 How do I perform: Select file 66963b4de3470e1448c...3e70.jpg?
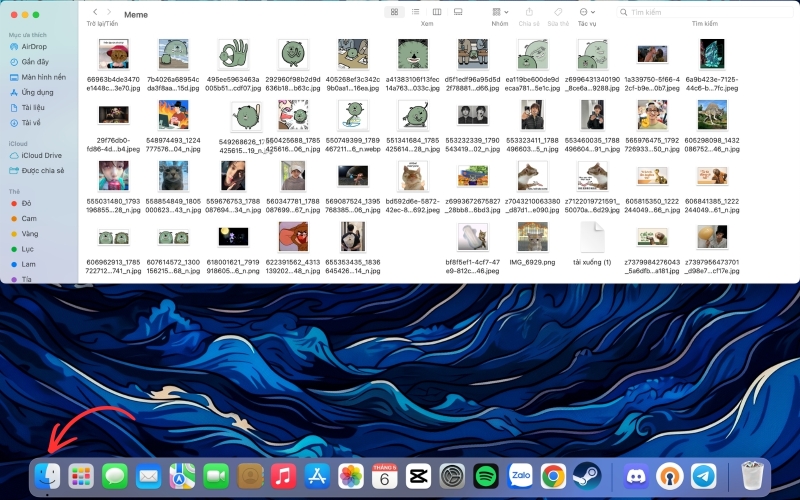(x=113, y=54)
